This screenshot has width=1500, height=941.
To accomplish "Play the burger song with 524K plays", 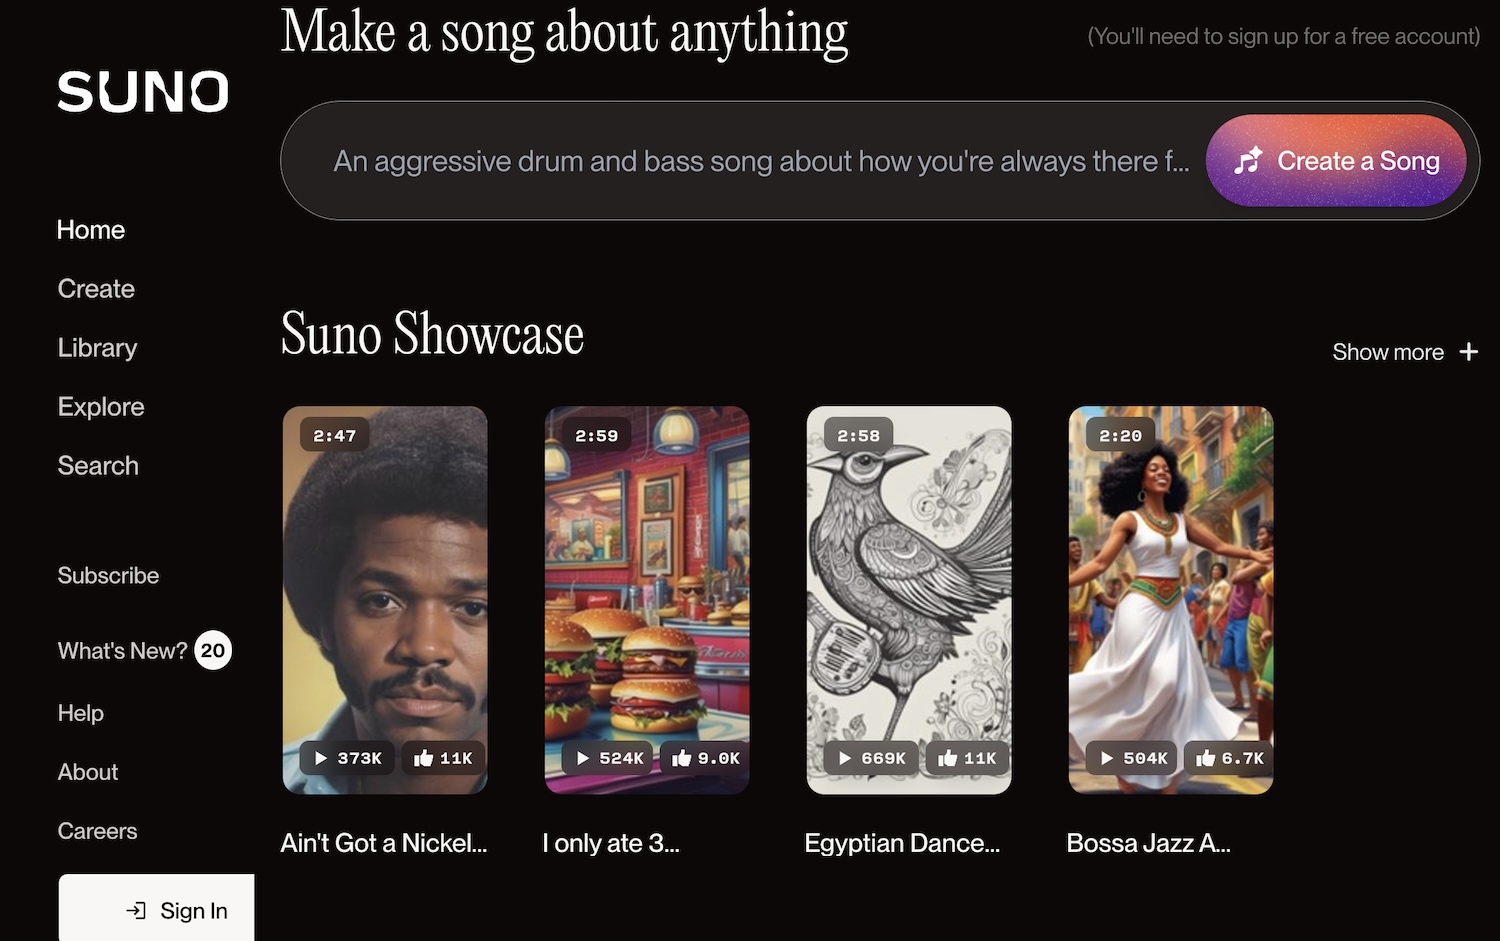I will (608, 758).
